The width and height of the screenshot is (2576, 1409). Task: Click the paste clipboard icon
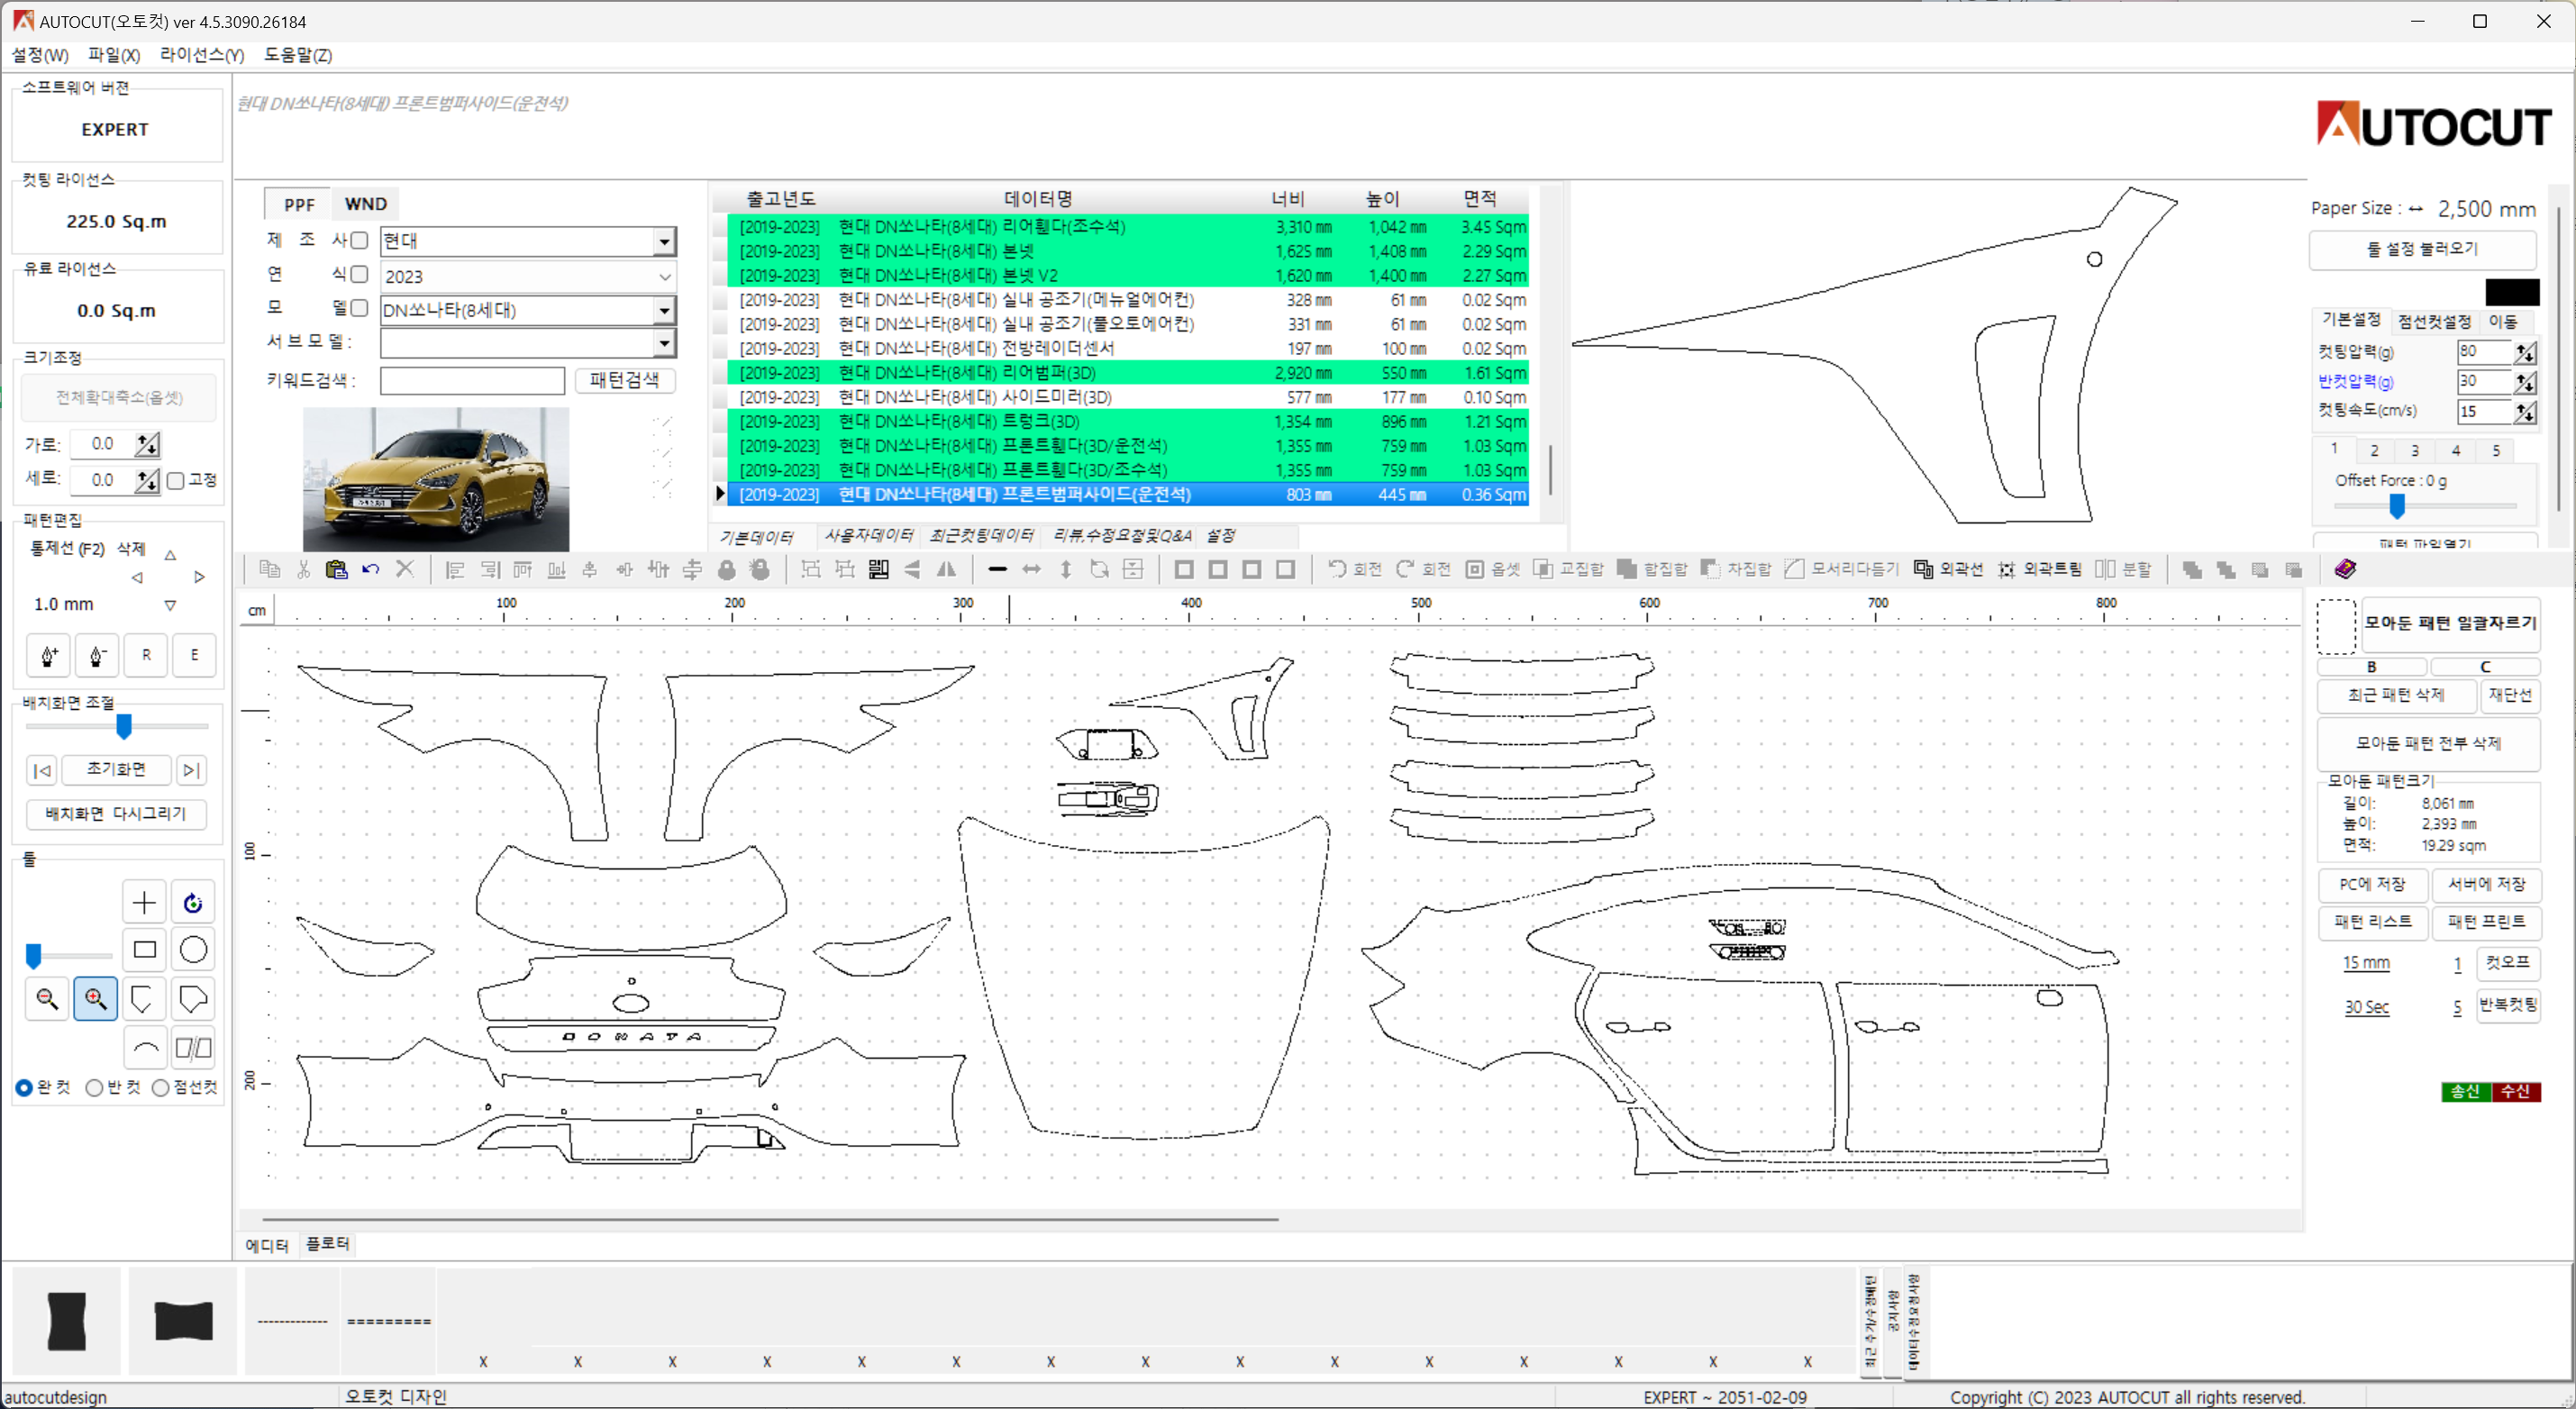(x=337, y=569)
